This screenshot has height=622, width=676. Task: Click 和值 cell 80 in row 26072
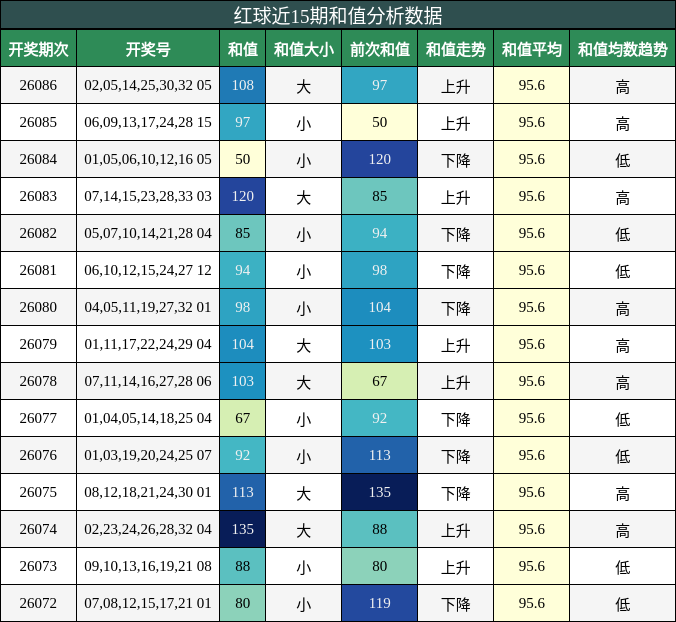point(243,603)
